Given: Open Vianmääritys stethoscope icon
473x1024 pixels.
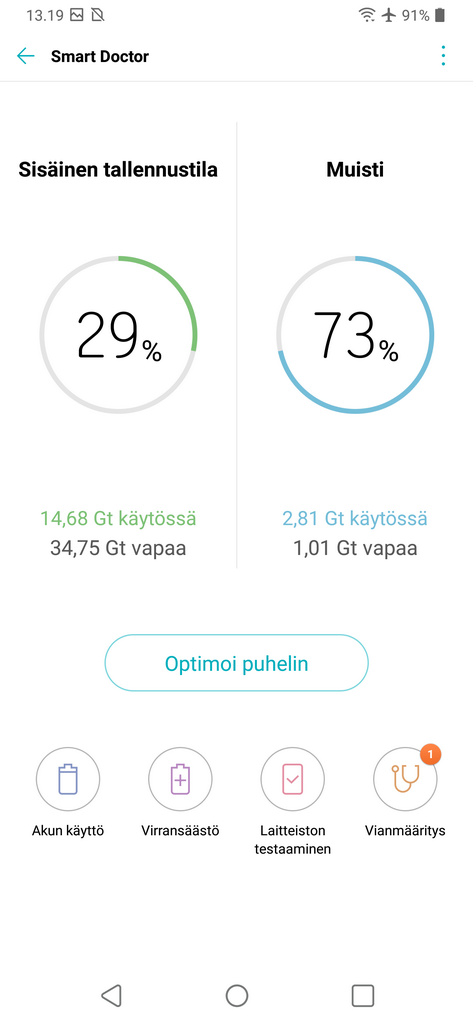Looking at the screenshot, I should tap(405, 779).
